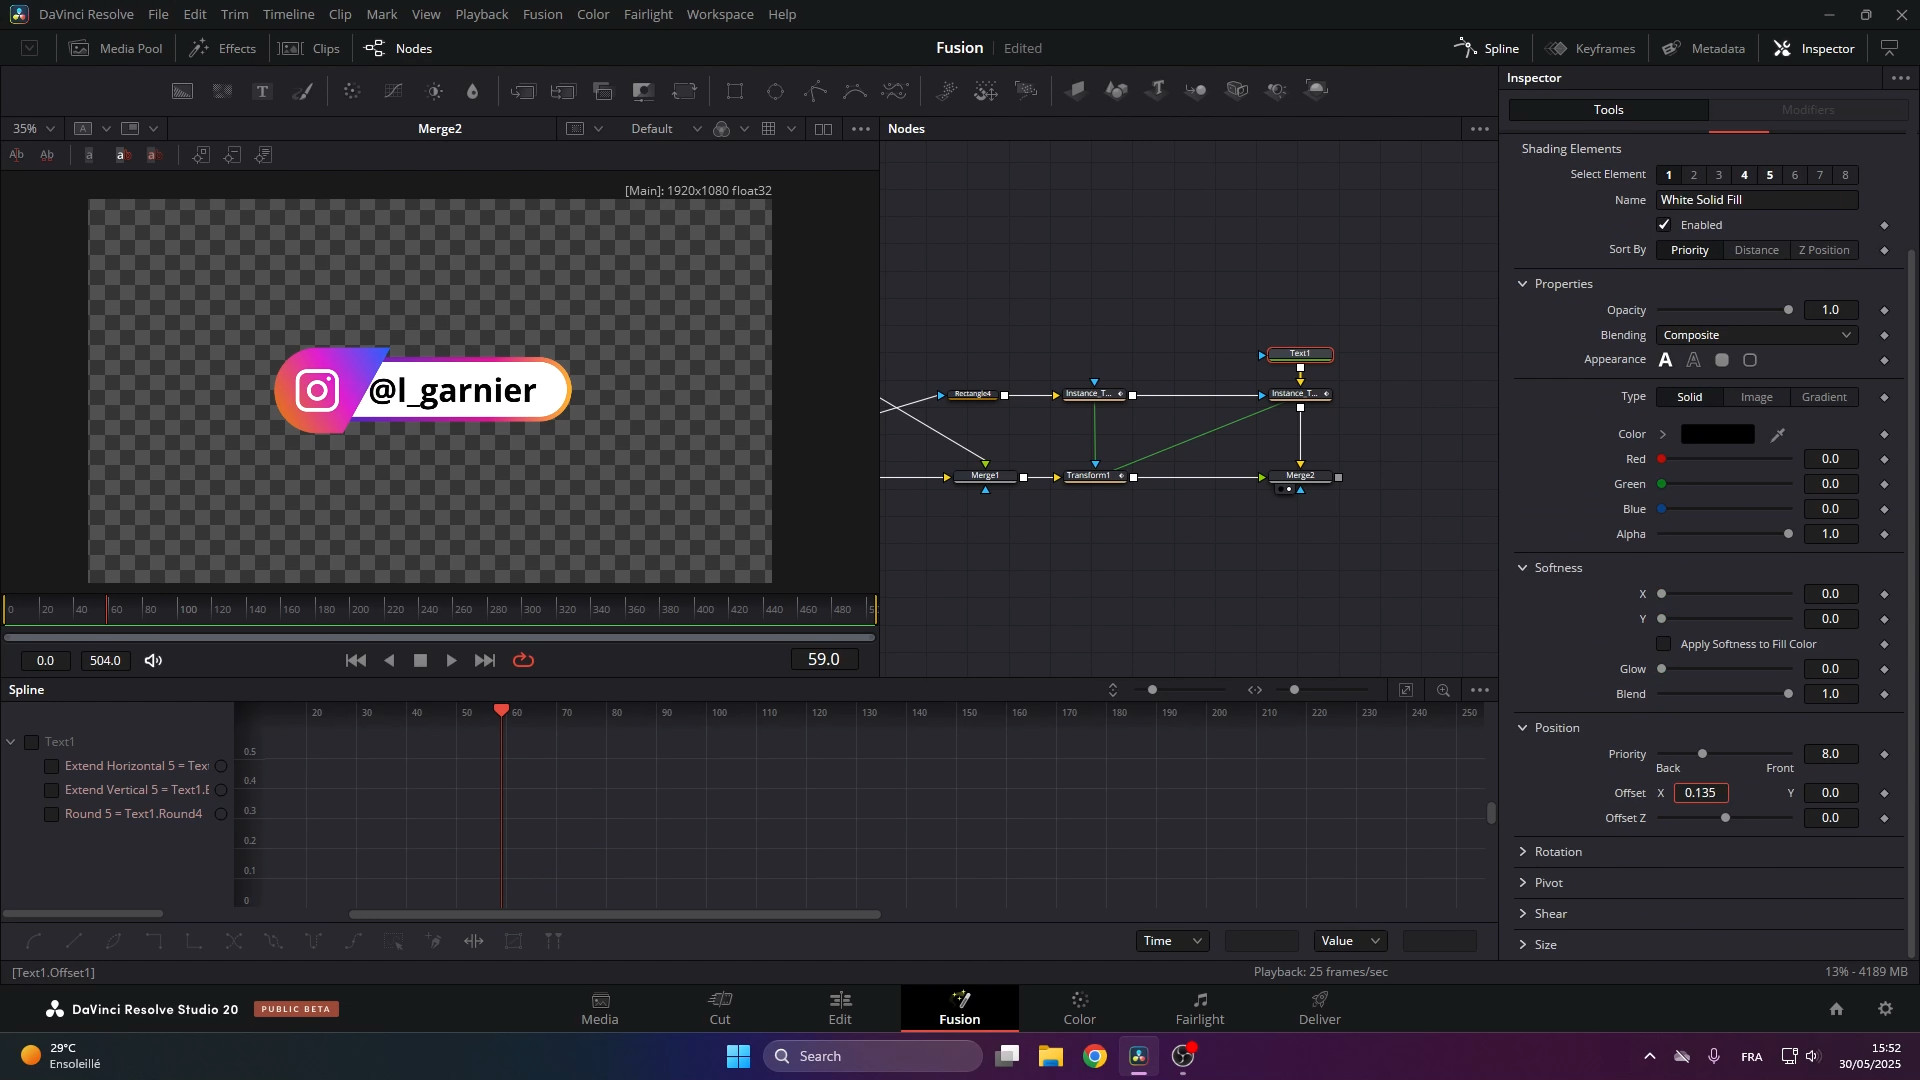Collapse the Properties section
This screenshot has height=1080, width=1920.
[x=1523, y=284]
